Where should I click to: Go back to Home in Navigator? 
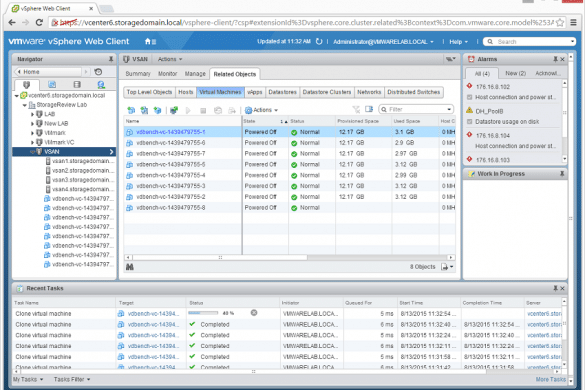(48, 72)
